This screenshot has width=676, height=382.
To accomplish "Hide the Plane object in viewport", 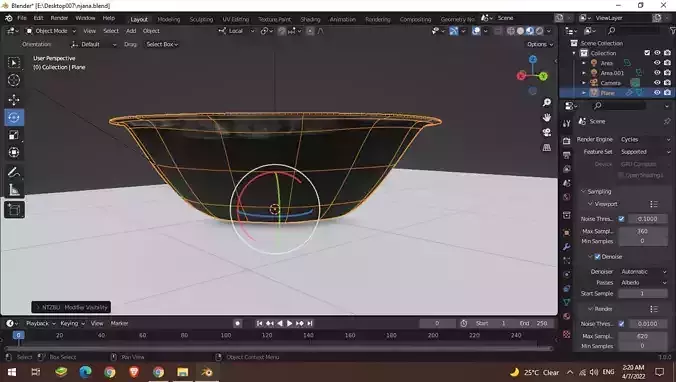I will tap(657, 93).
